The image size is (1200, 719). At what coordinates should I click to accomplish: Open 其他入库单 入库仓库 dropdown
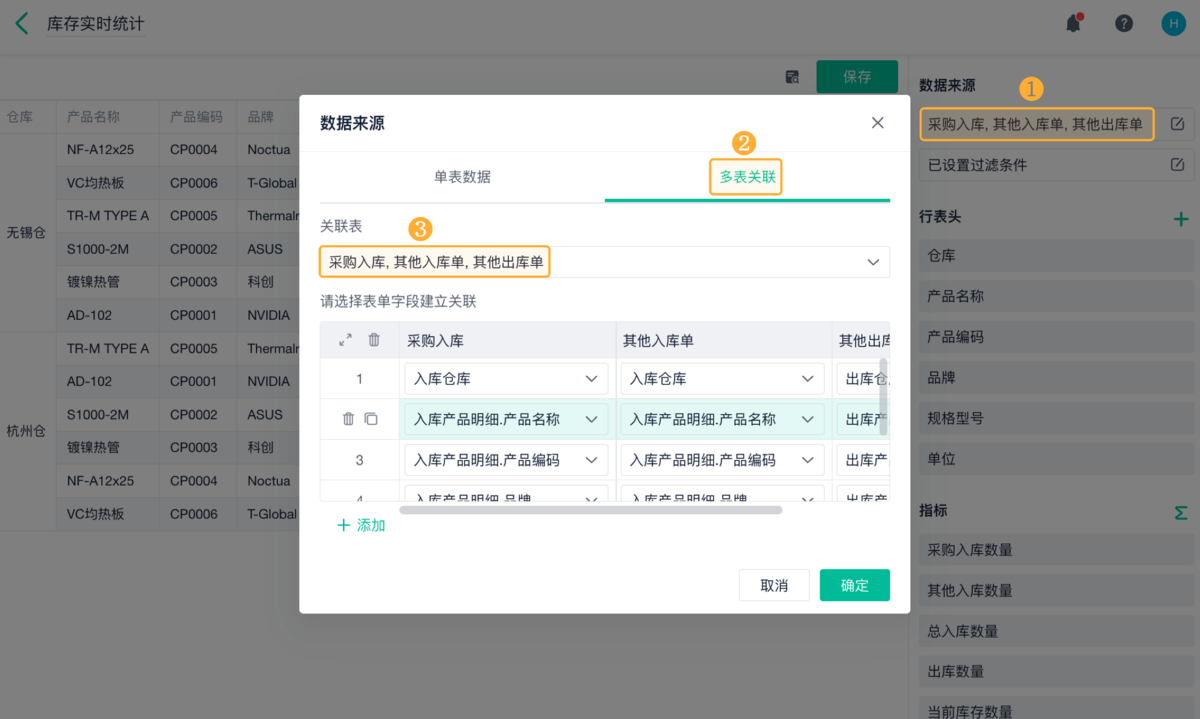[722, 379]
